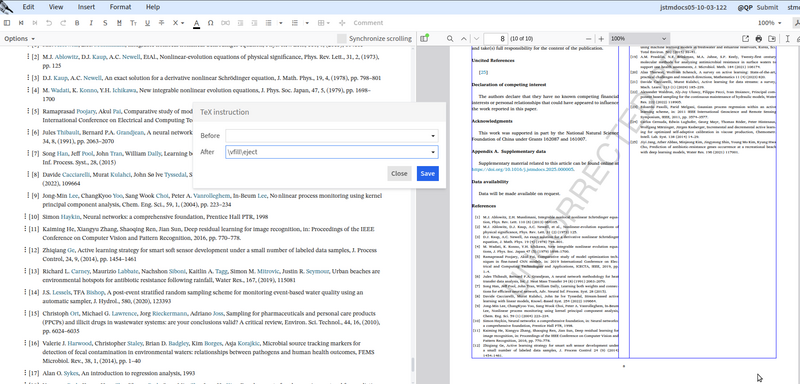Click the insert table icon
This screenshot has width=800, height=384.
[321, 23]
